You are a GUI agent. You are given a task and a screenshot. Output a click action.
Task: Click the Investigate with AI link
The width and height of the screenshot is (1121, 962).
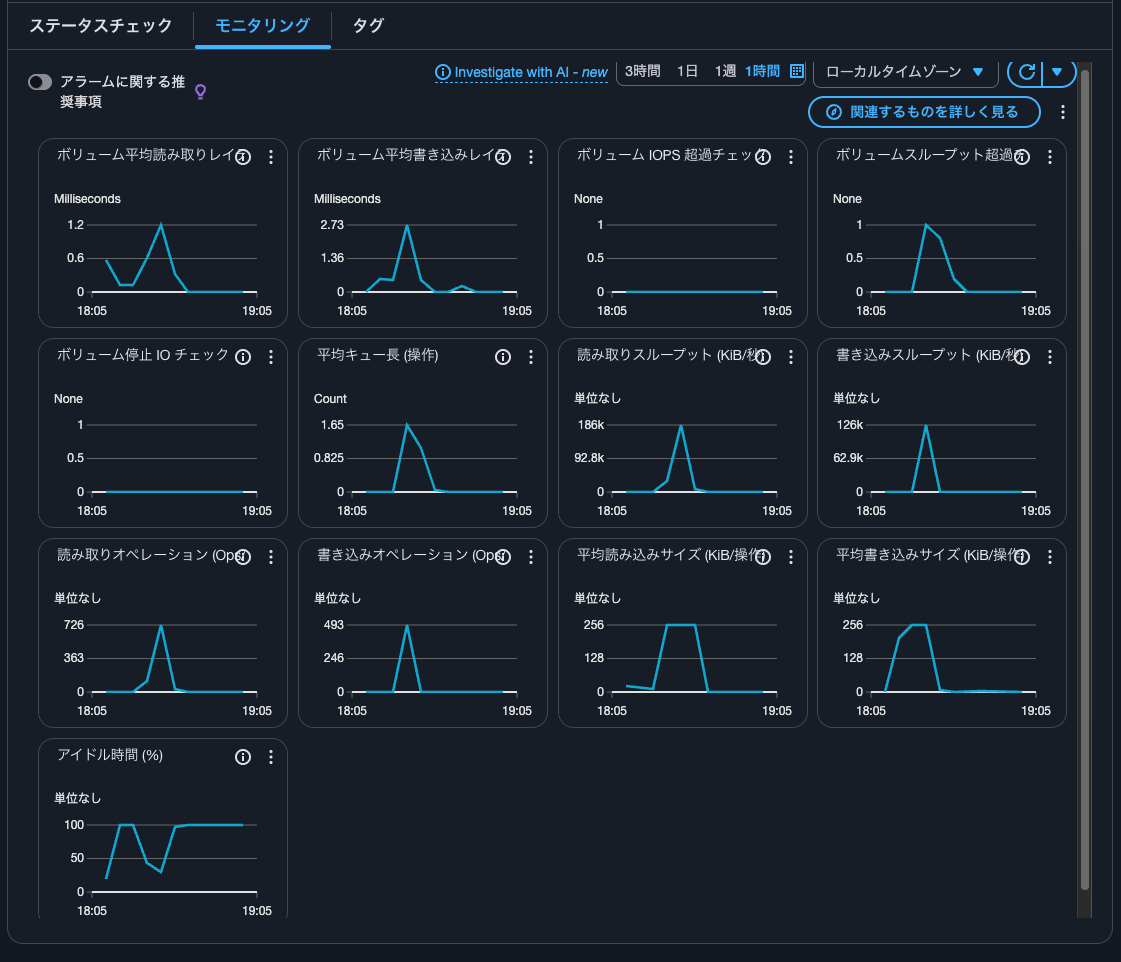tap(521, 72)
